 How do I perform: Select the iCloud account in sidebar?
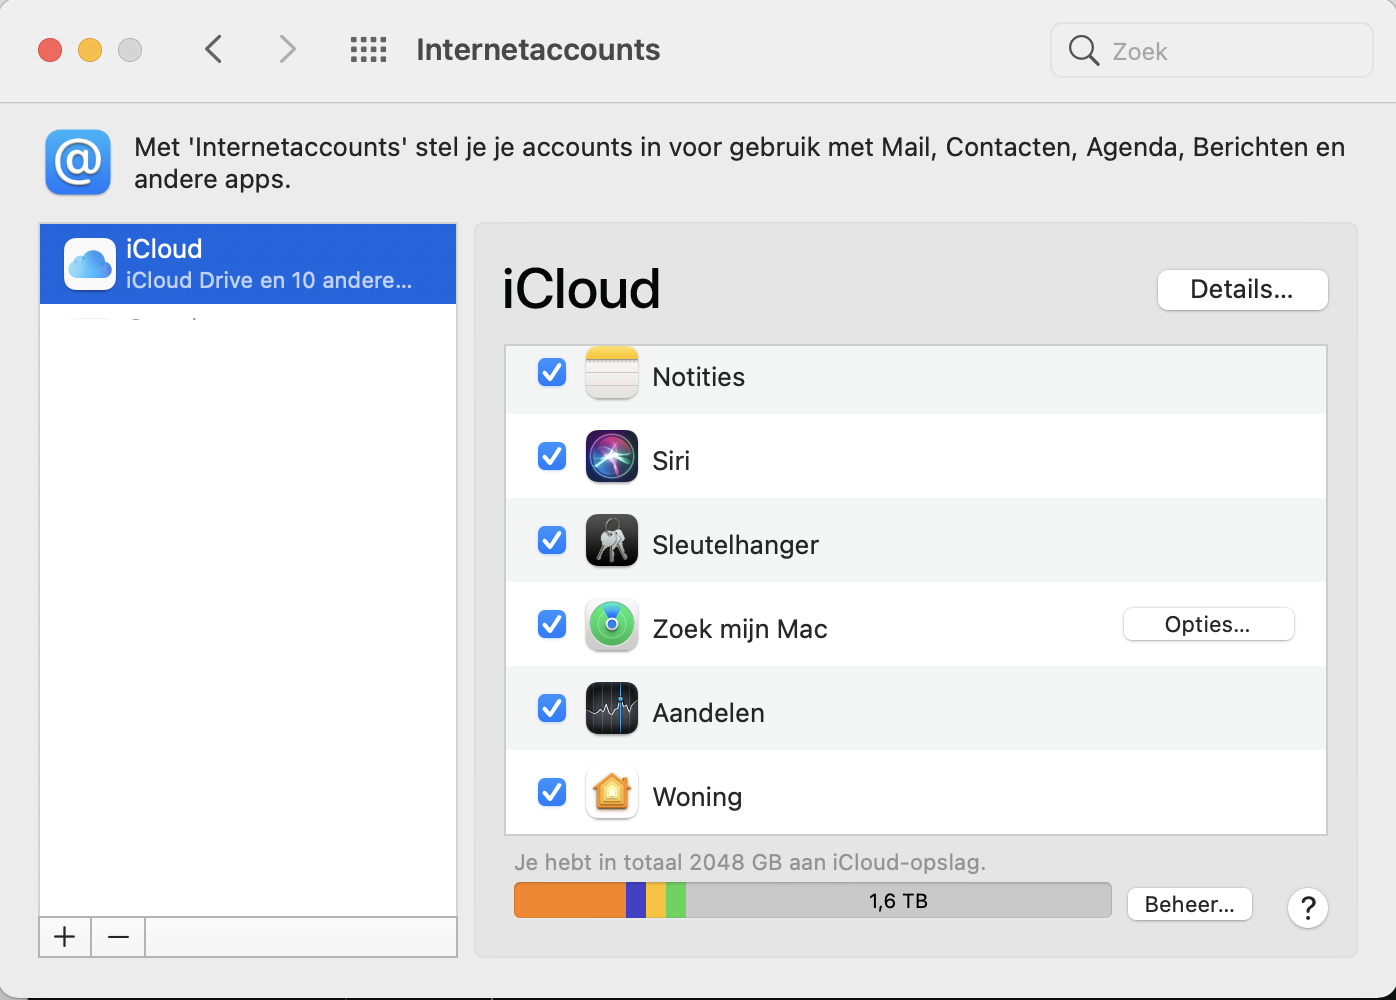(x=248, y=264)
